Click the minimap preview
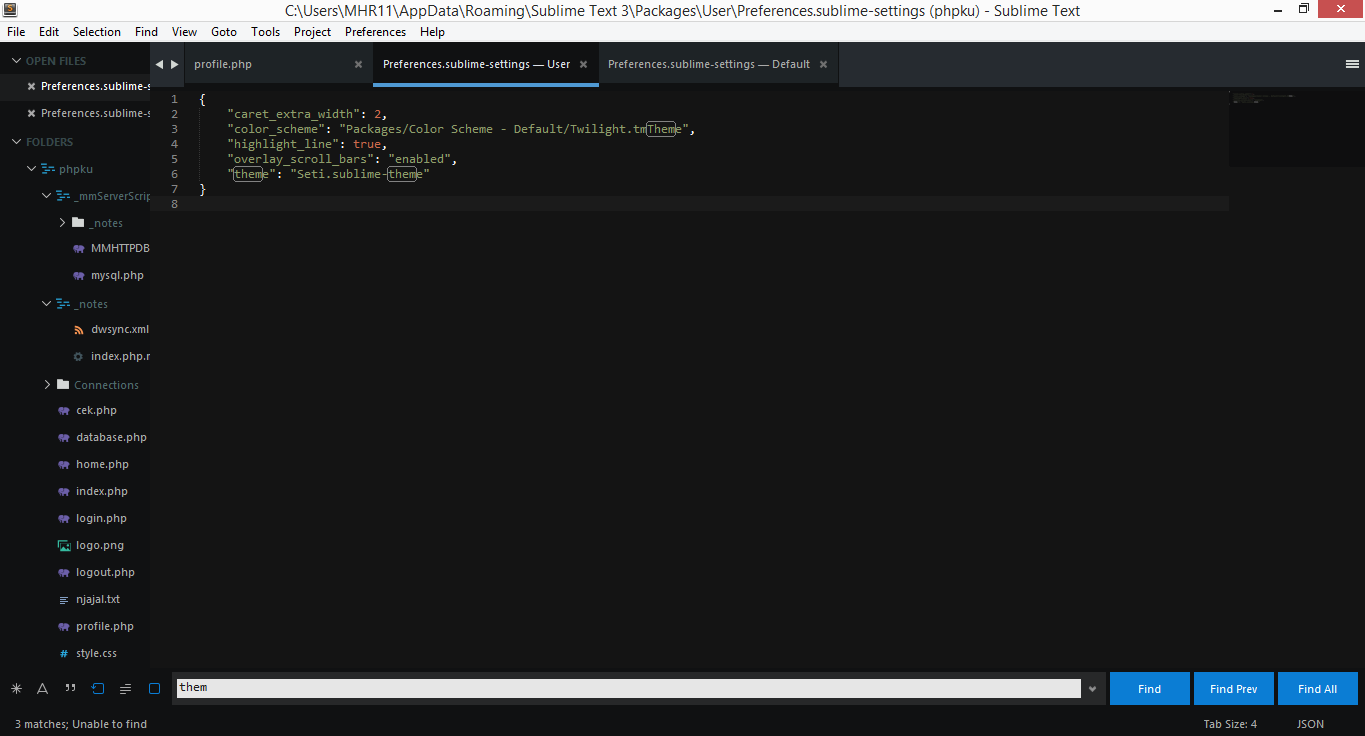Viewport: 1365px width, 736px height. [1296, 130]
